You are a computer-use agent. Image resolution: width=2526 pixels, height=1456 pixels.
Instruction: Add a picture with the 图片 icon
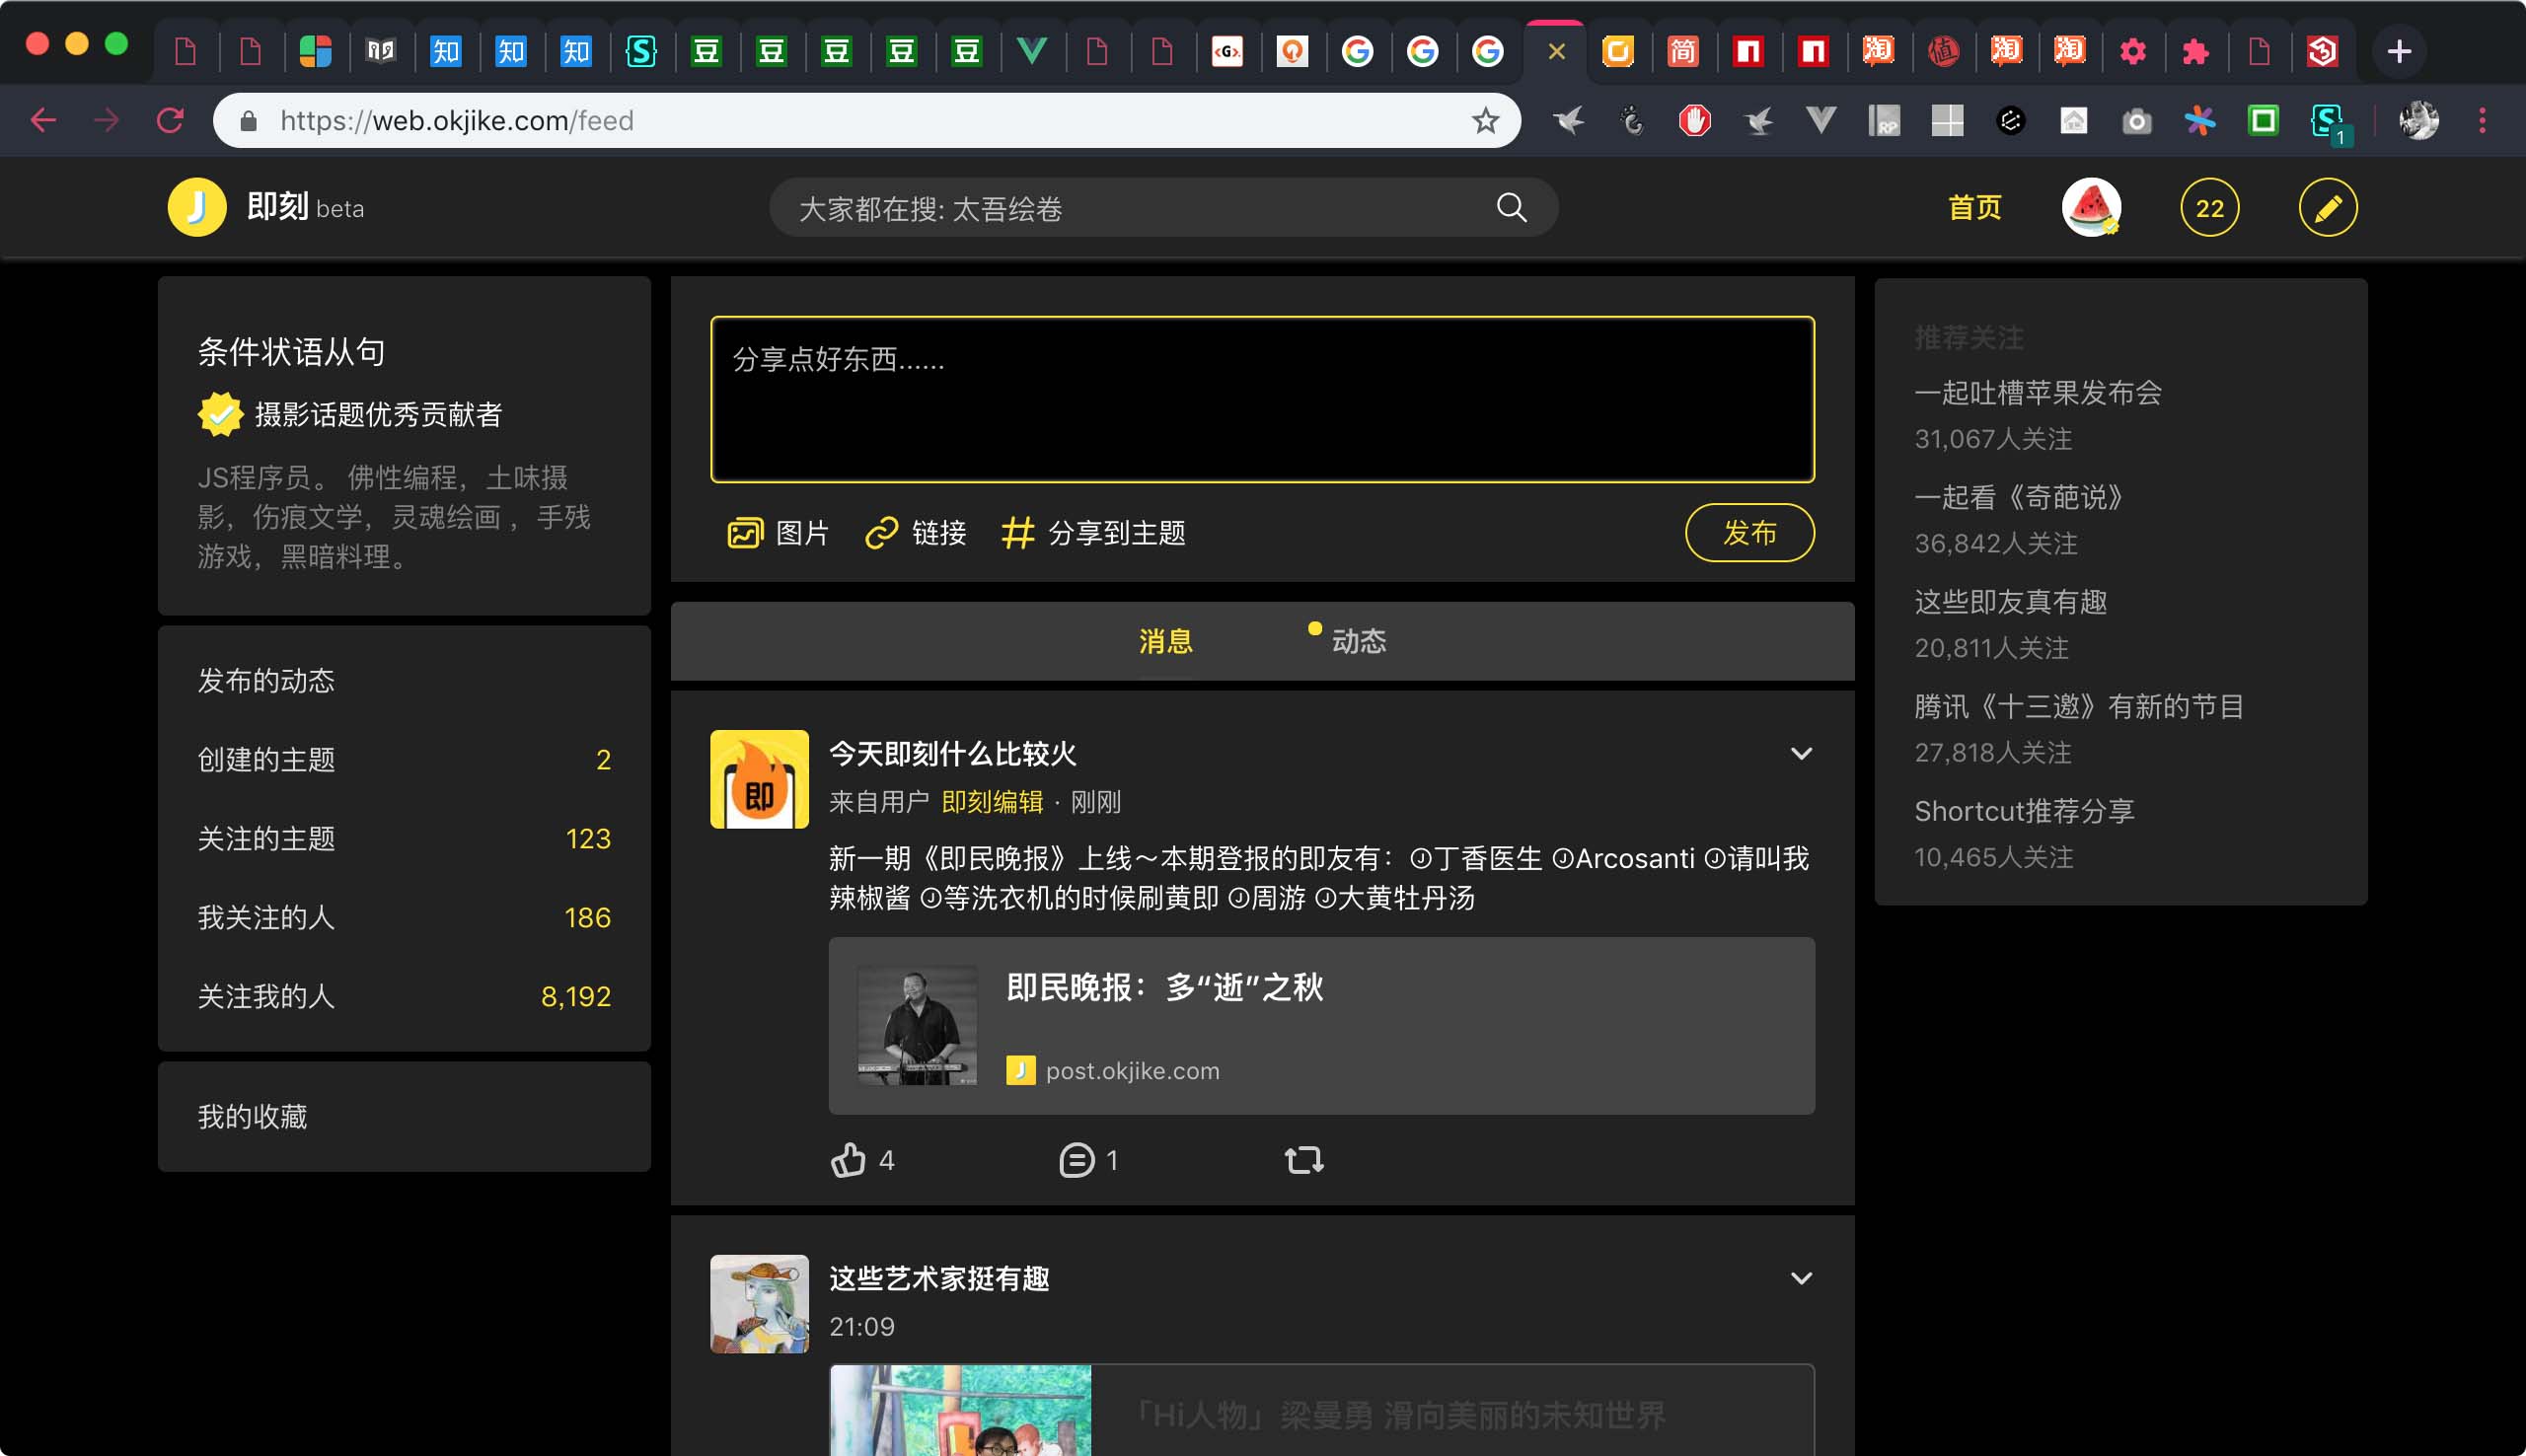click(745, 533)
